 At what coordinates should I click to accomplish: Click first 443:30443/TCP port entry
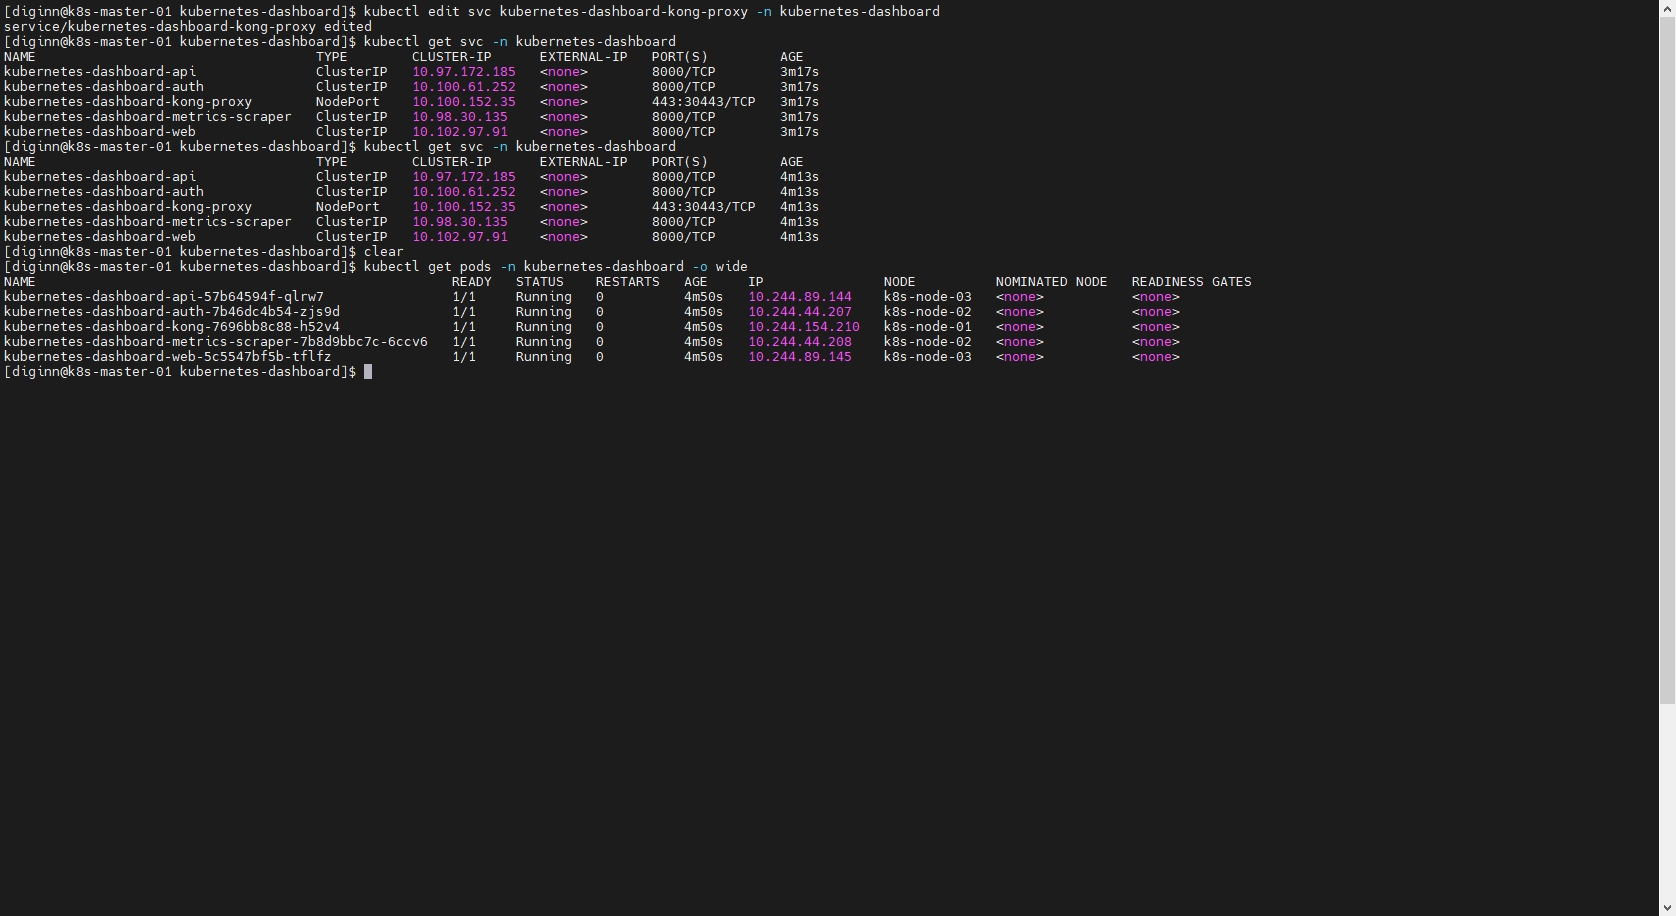[703, 102]
